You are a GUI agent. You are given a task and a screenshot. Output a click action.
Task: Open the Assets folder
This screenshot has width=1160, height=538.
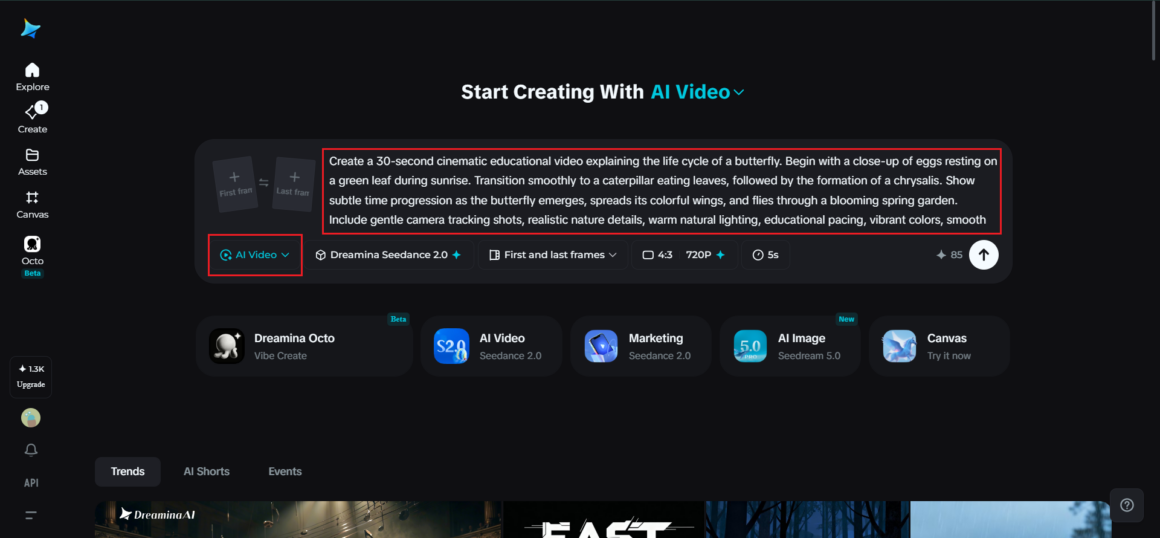(x=32, y=162)
